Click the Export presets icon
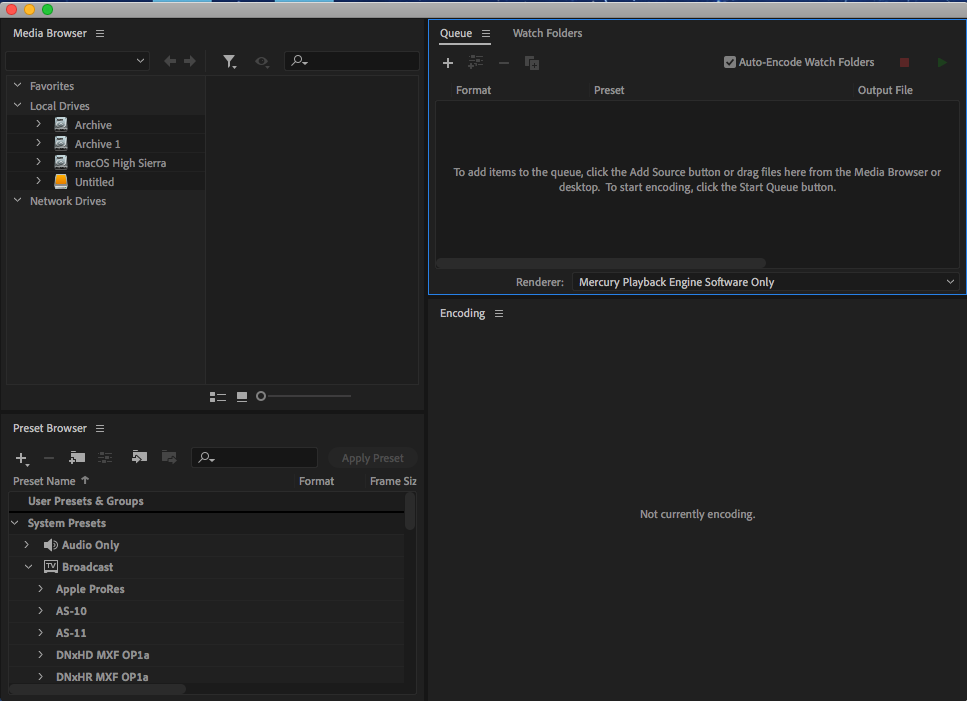Image resolution: width=967 pixels, height=701 pixels. [x=169, y=457]
